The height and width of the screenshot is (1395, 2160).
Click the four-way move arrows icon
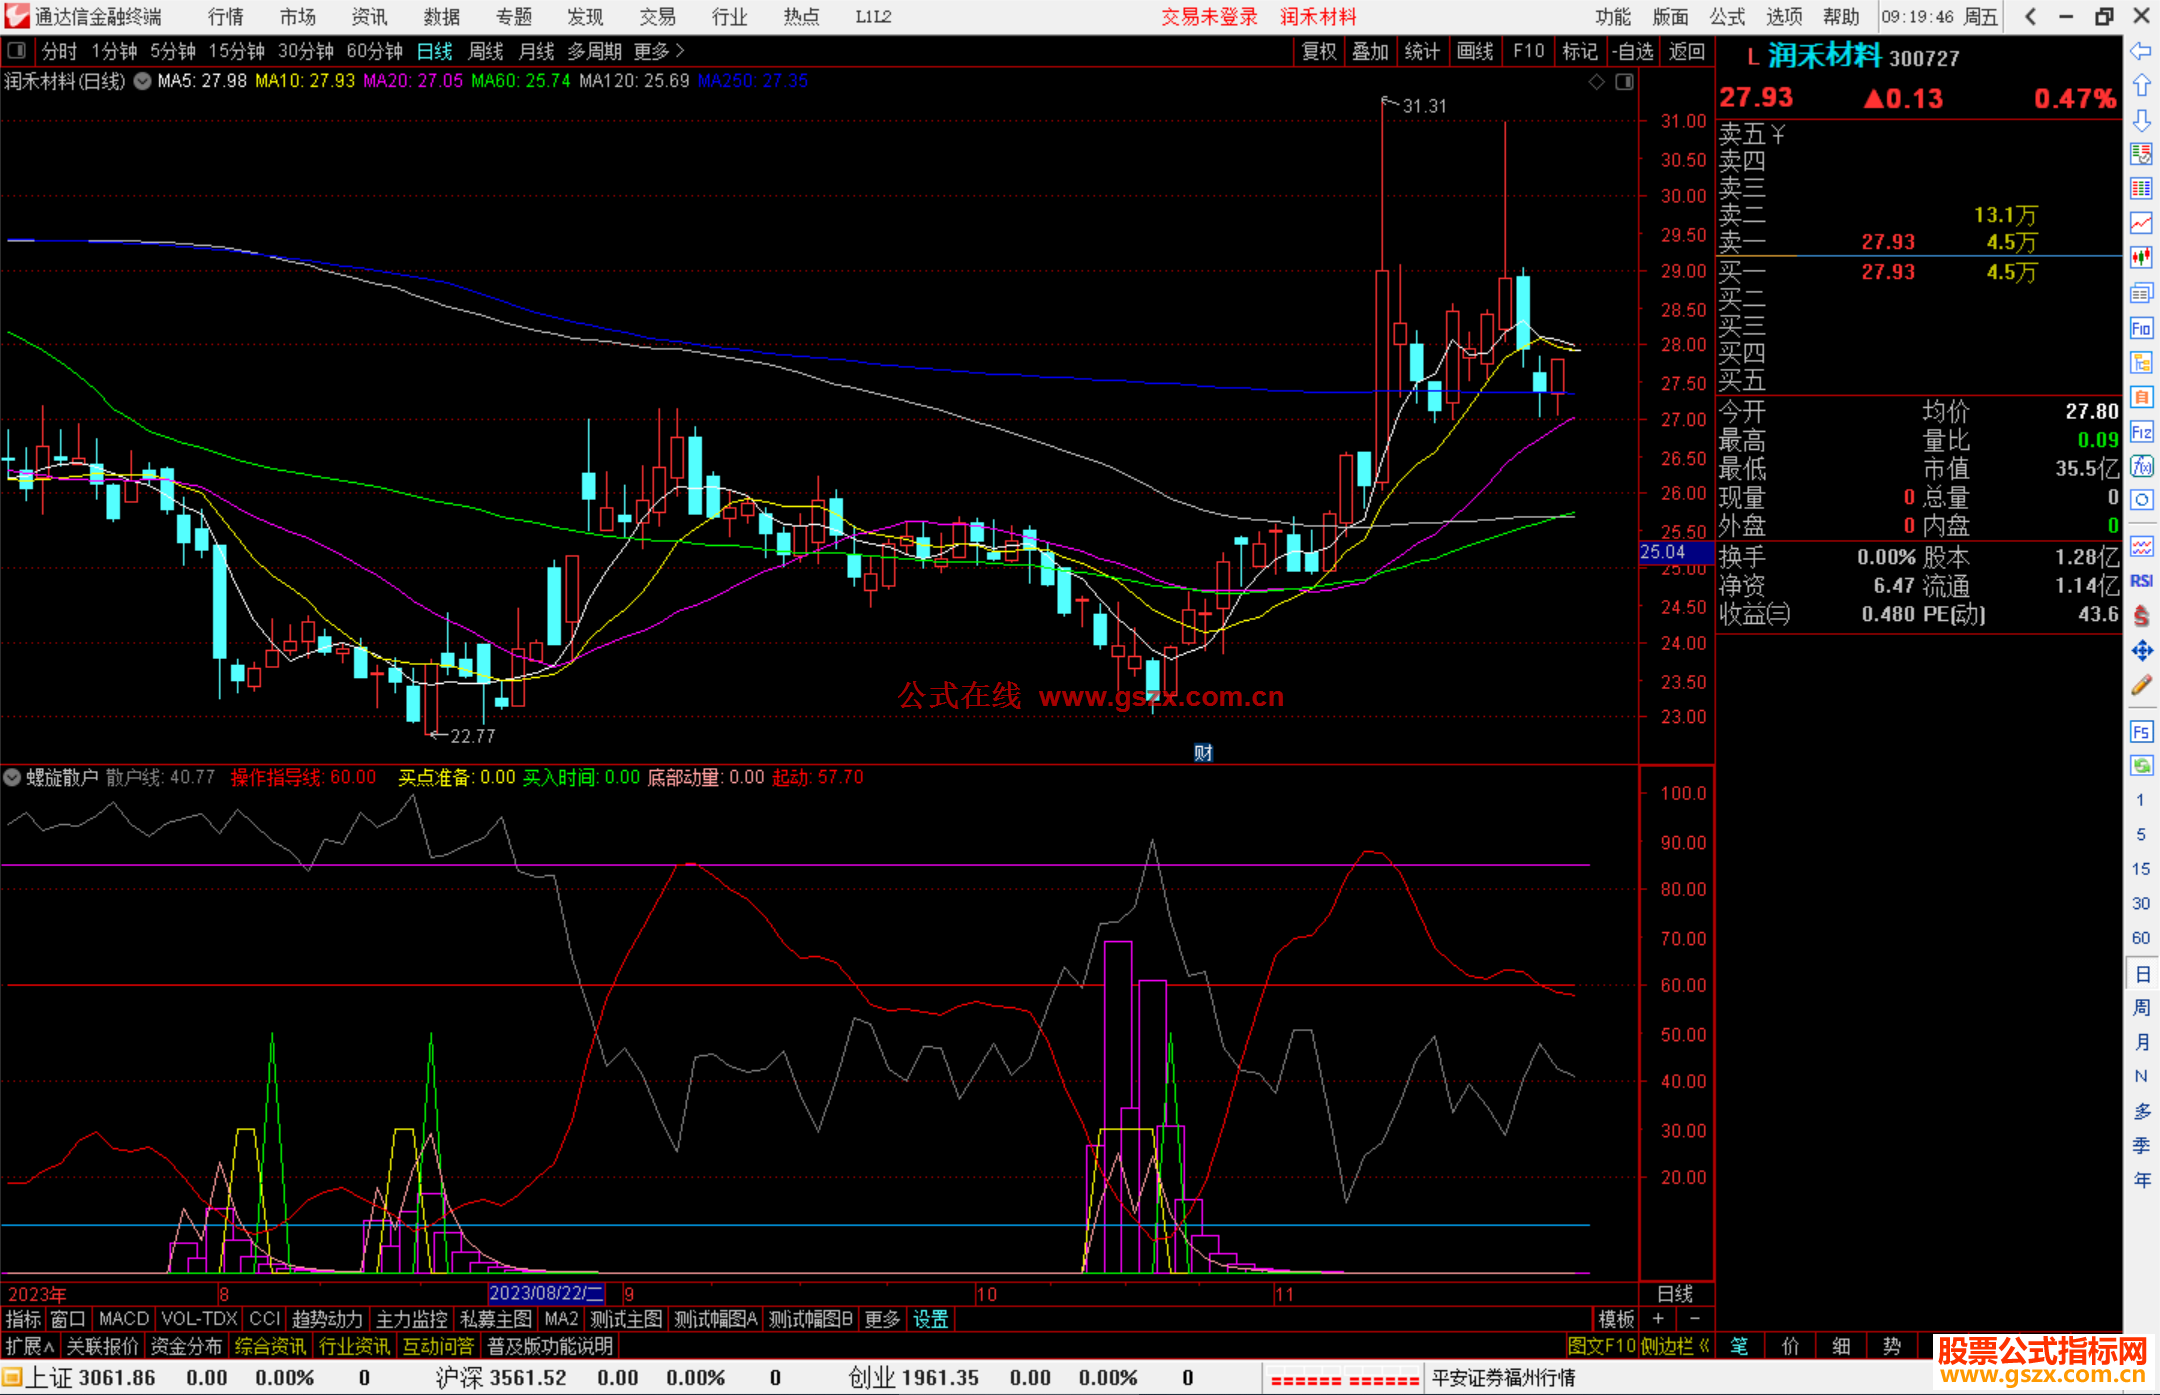(x=2141, y=651)
